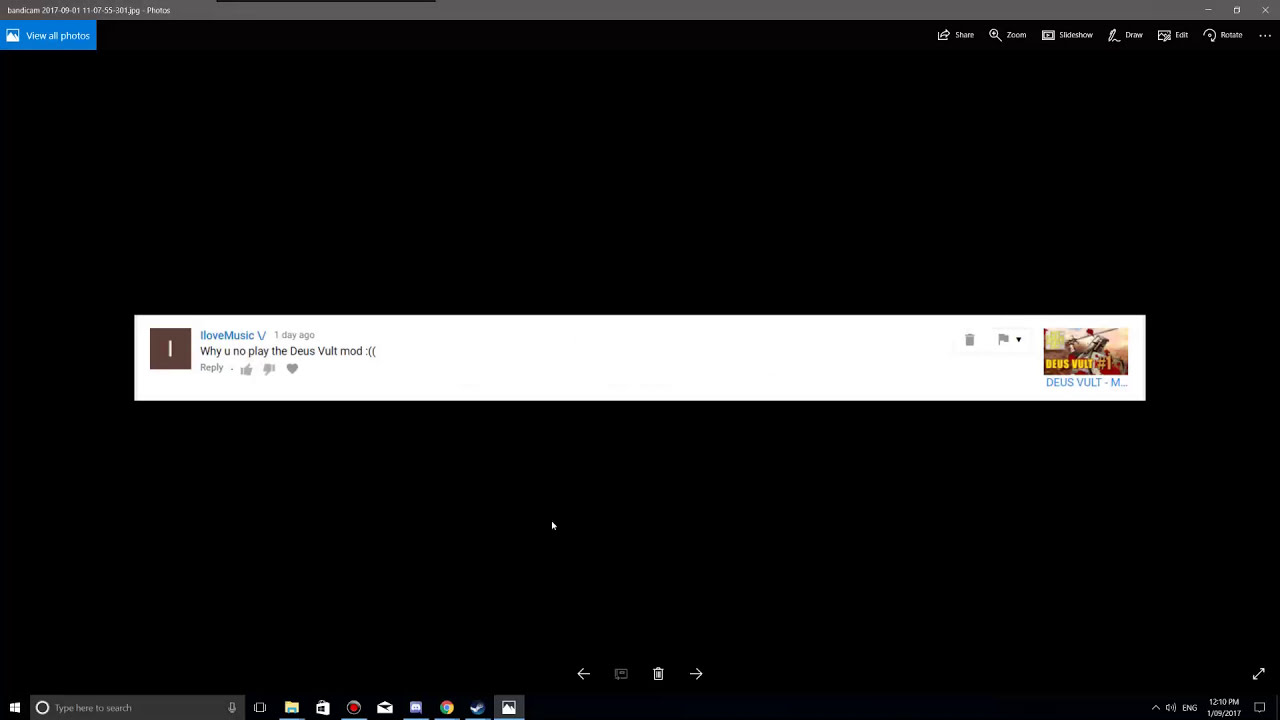Click the flag icon on comment
Viewport: 1280px width, 720px height.
1003,340
